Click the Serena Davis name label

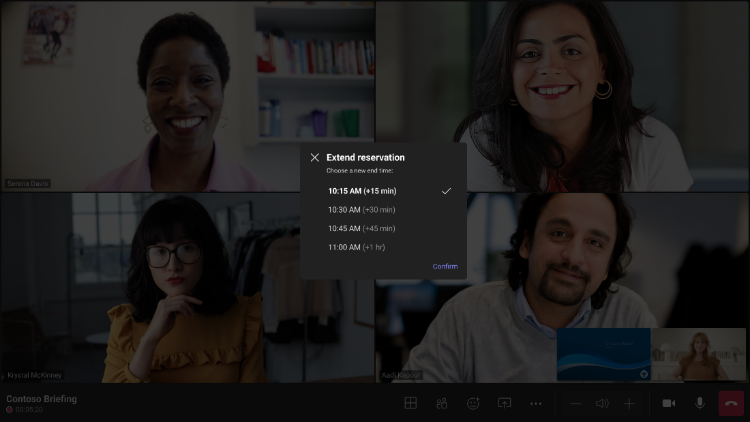tap(28, 184)
